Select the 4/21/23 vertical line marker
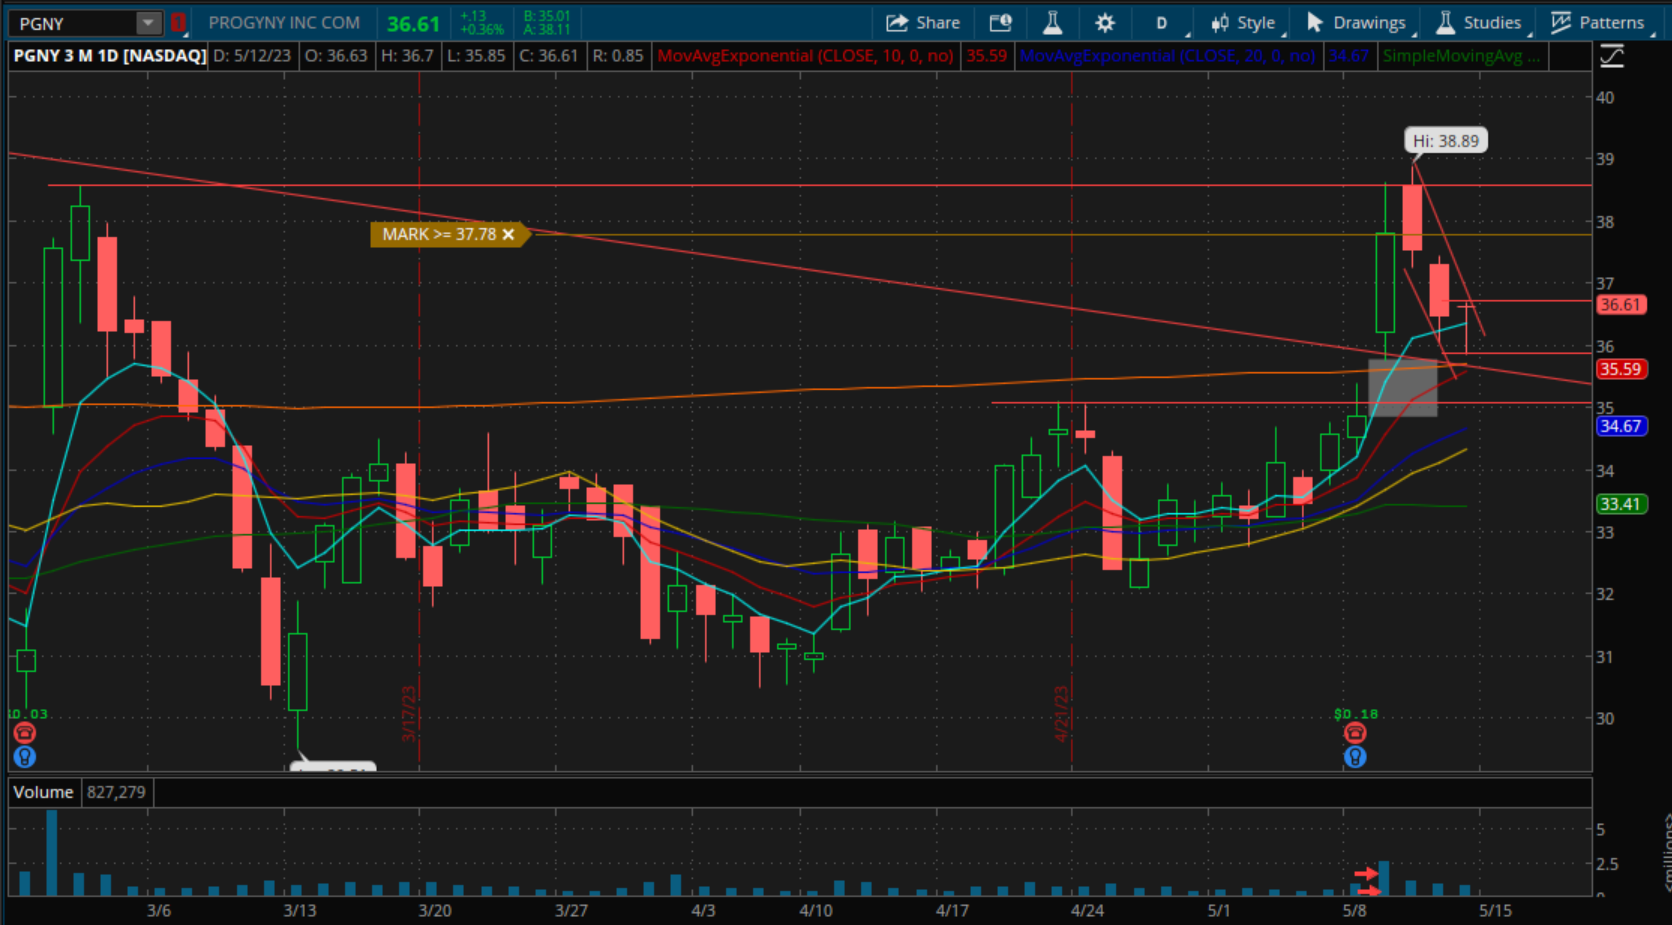This screenshot has width=1672, height=925. pos(1062,713)
